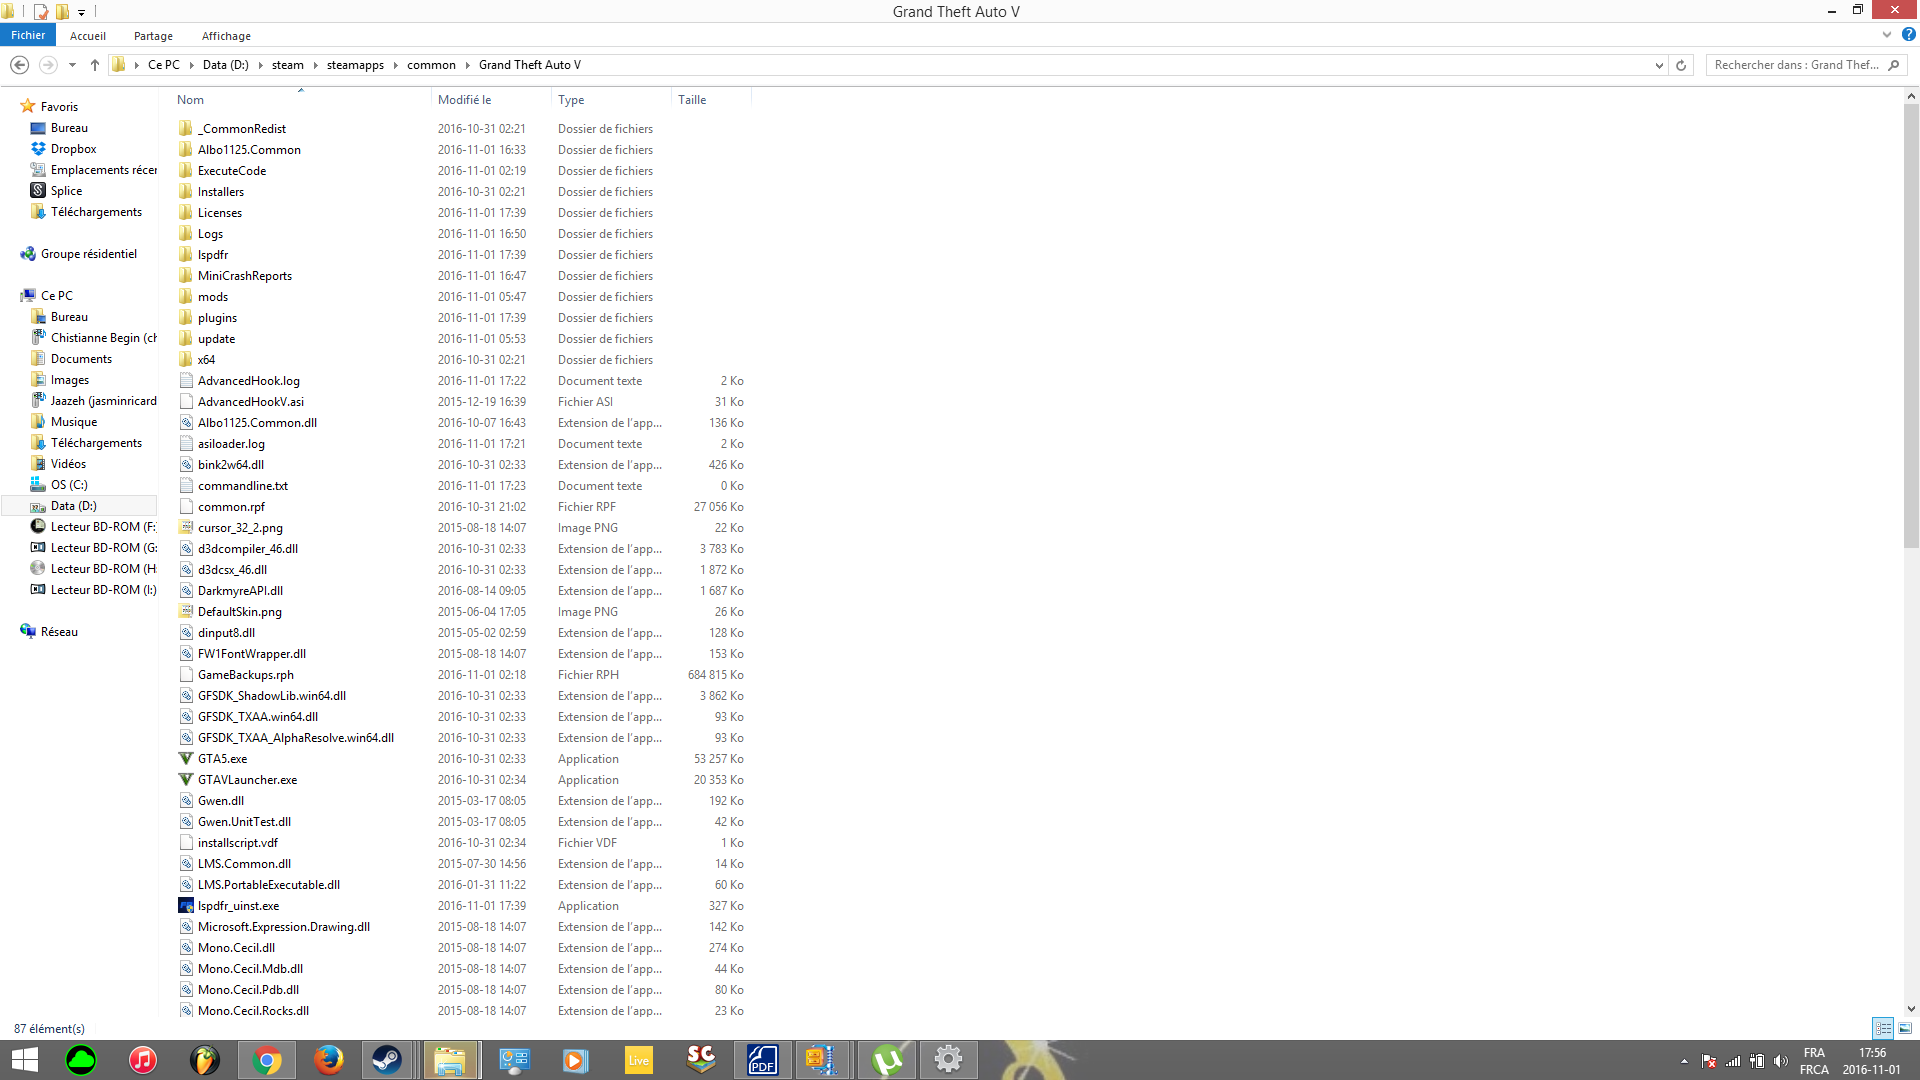Expand the ribbon with the chevron

(1887, 34)
